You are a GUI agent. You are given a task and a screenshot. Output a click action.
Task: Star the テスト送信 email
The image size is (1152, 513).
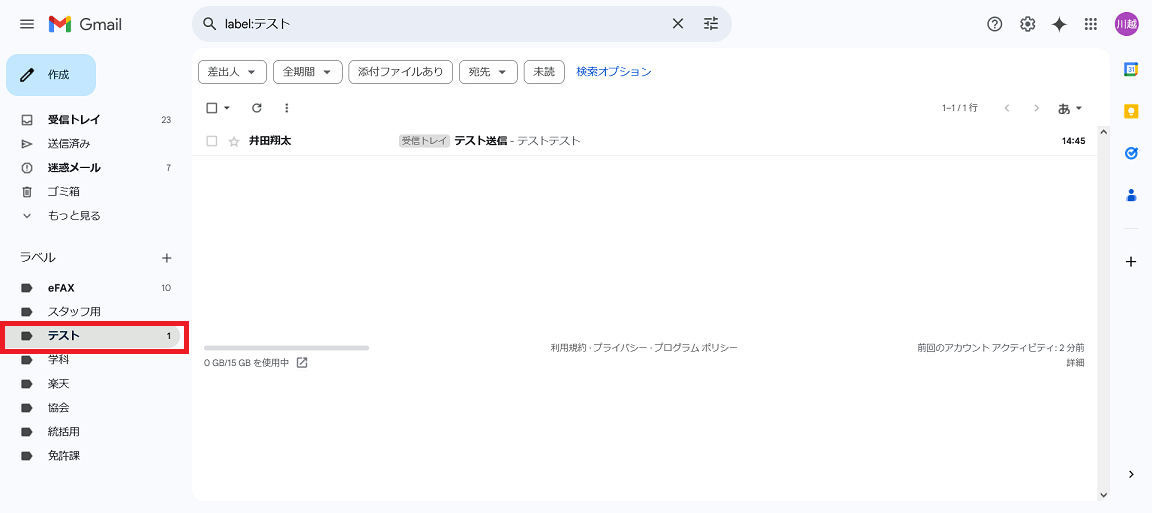tap(234, 141)
